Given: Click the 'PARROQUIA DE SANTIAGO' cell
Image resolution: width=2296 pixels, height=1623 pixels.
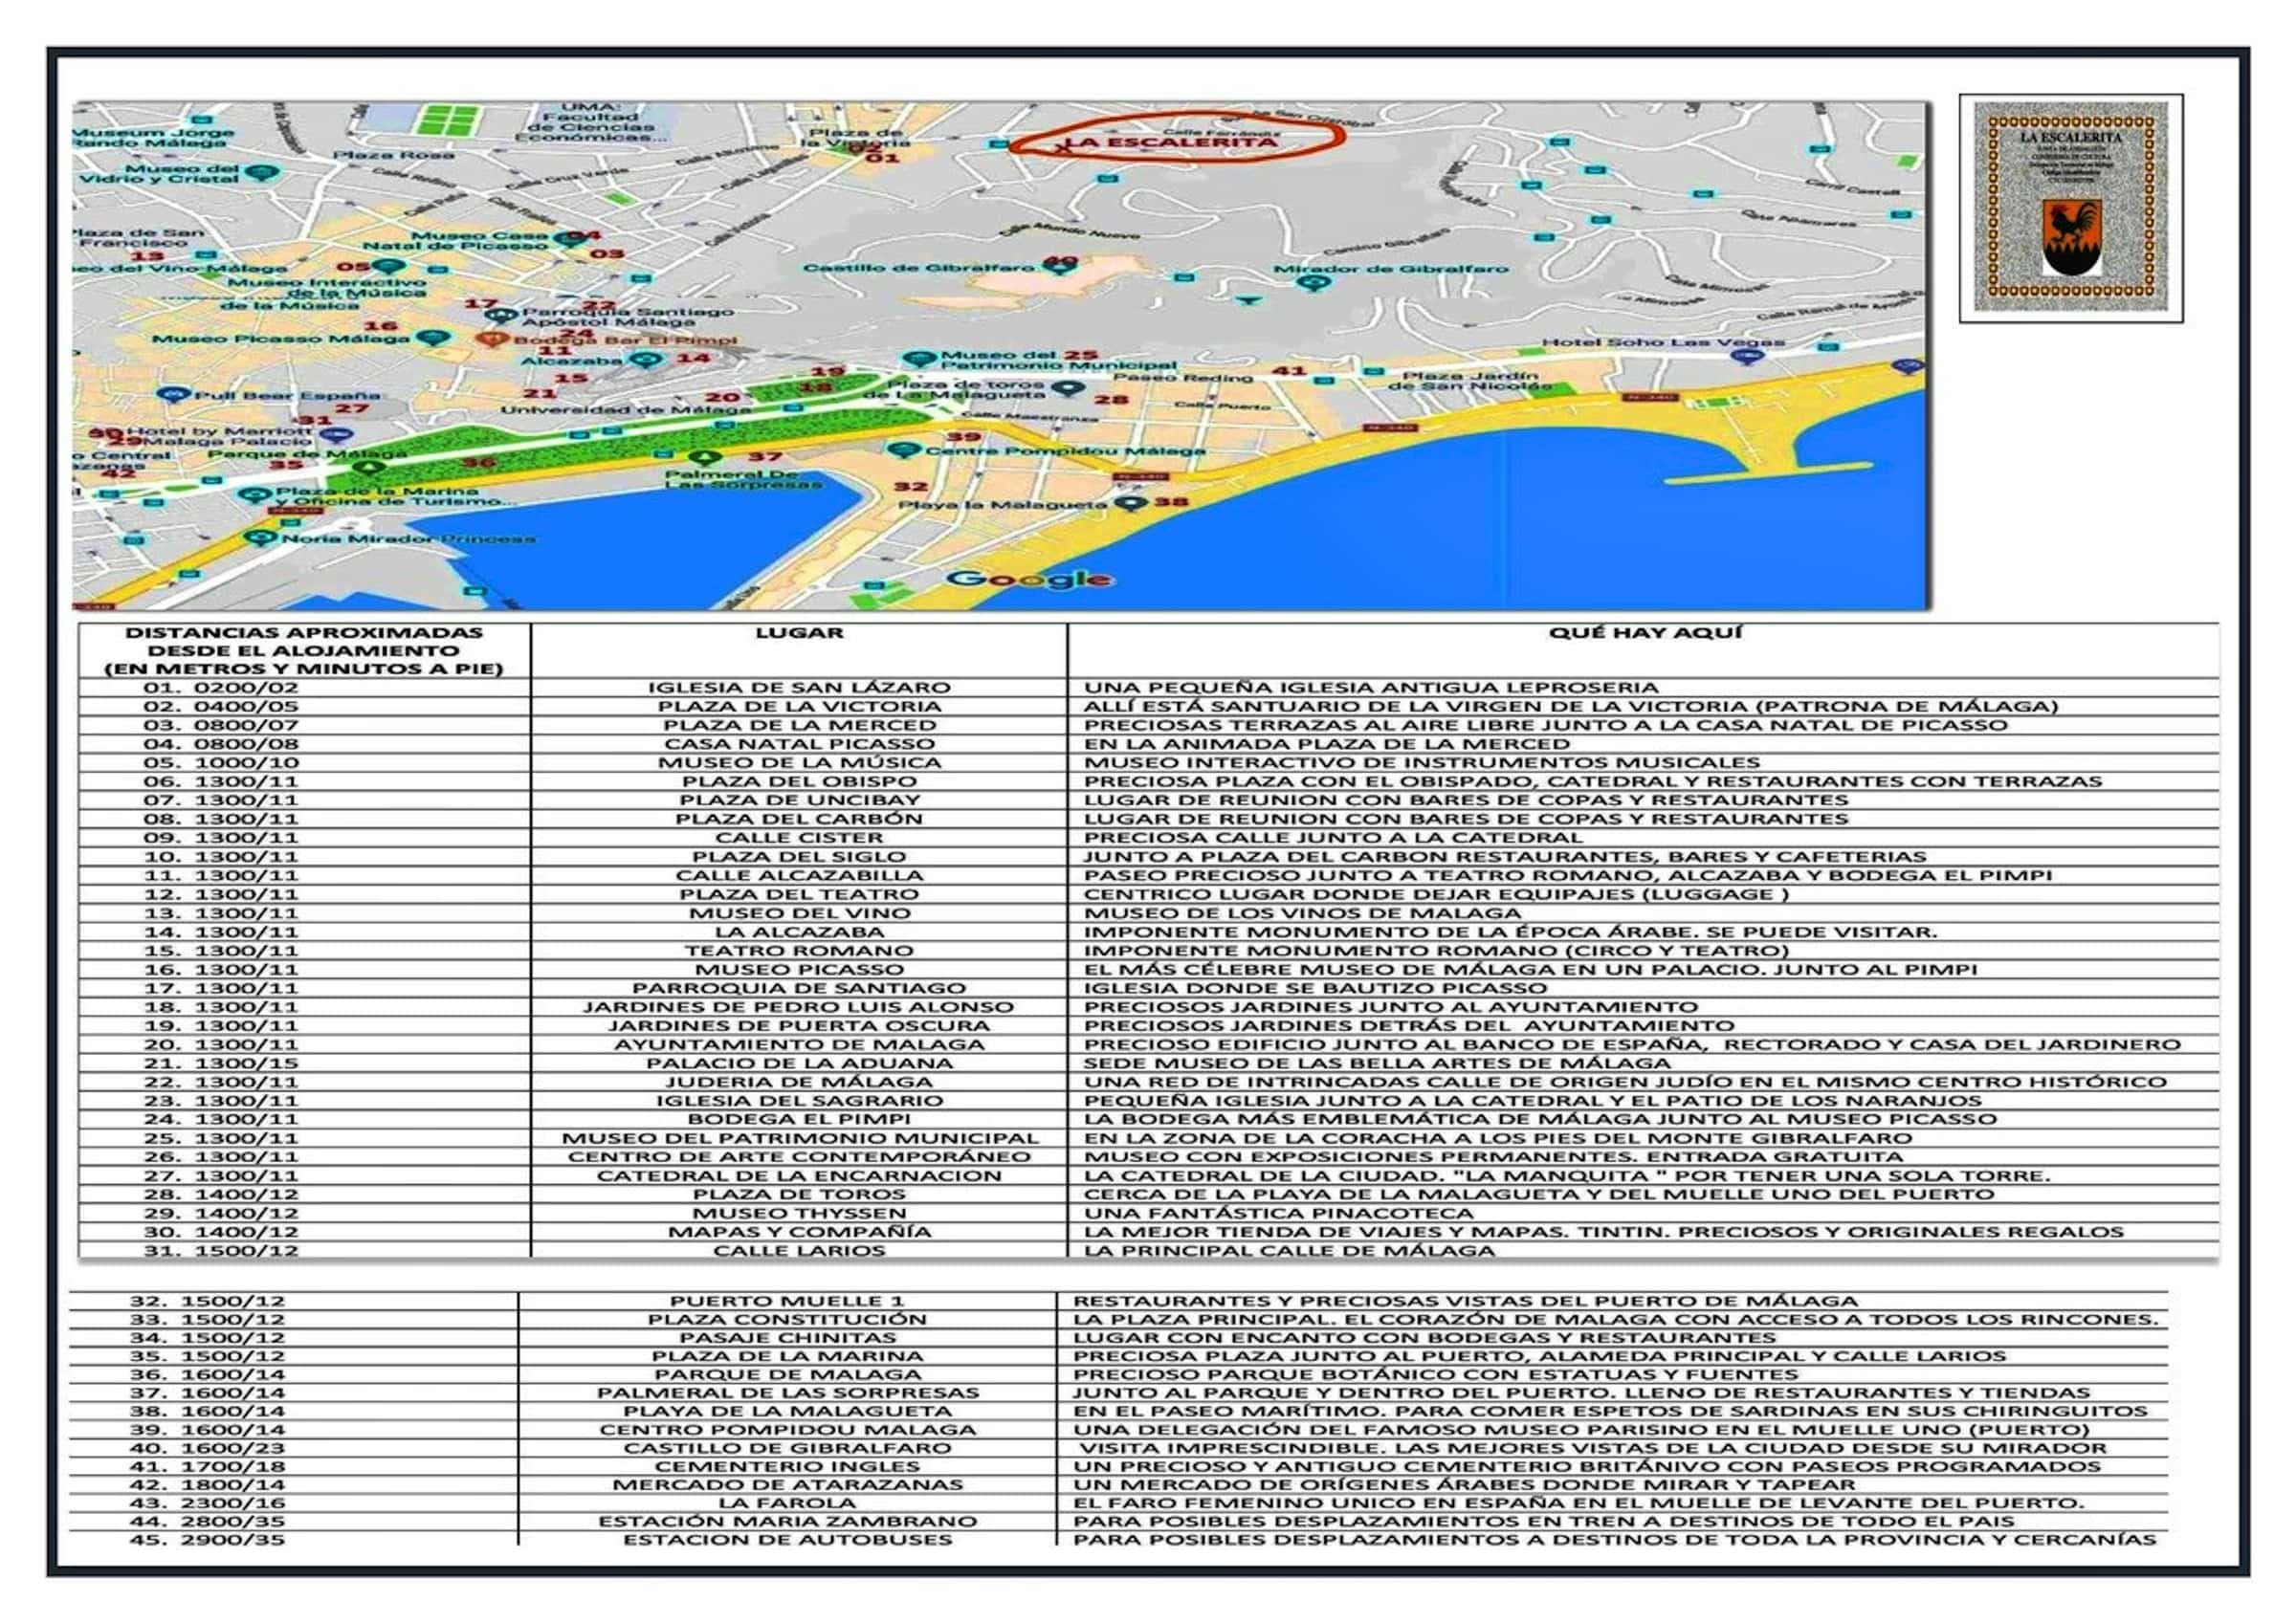Looking at the screenshot, I should pos(799,988).
